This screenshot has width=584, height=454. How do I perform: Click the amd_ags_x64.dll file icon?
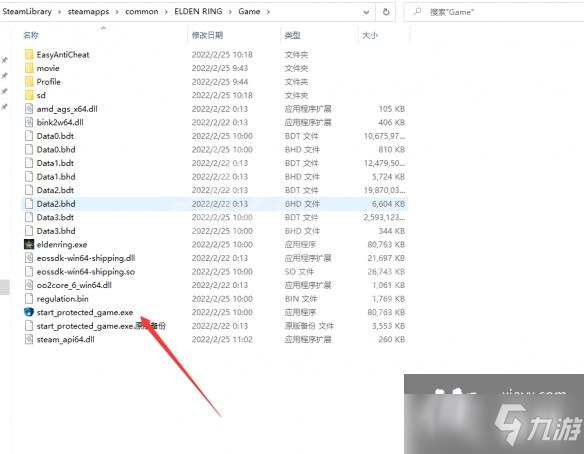(x=29, y=109)
